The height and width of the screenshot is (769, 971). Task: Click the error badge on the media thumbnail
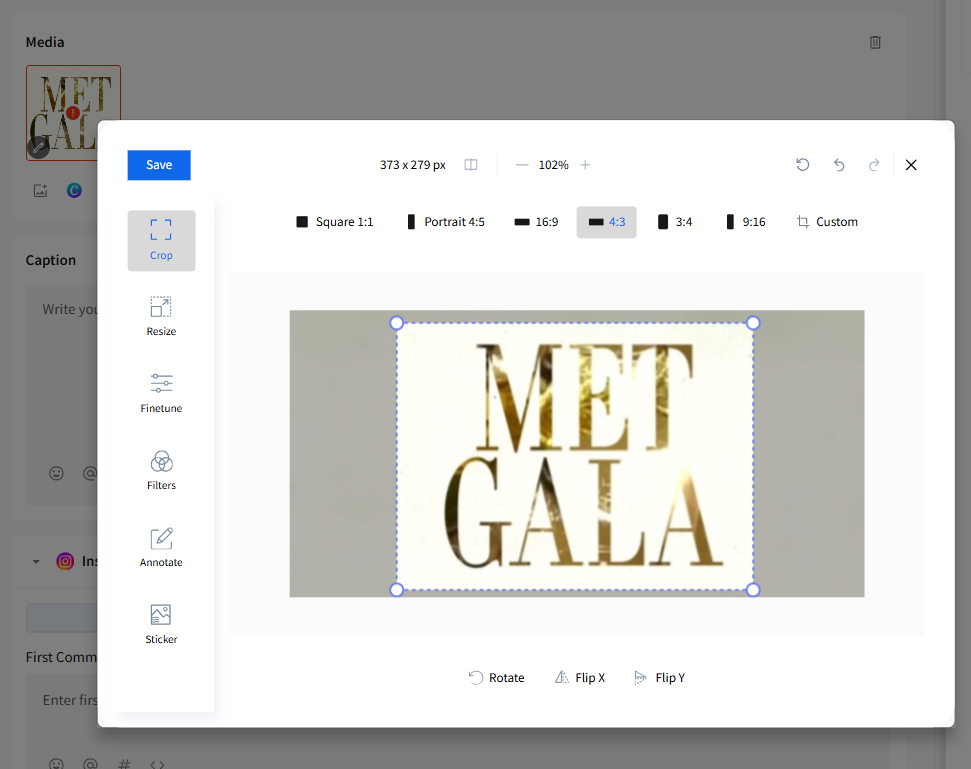click(73, 113)
